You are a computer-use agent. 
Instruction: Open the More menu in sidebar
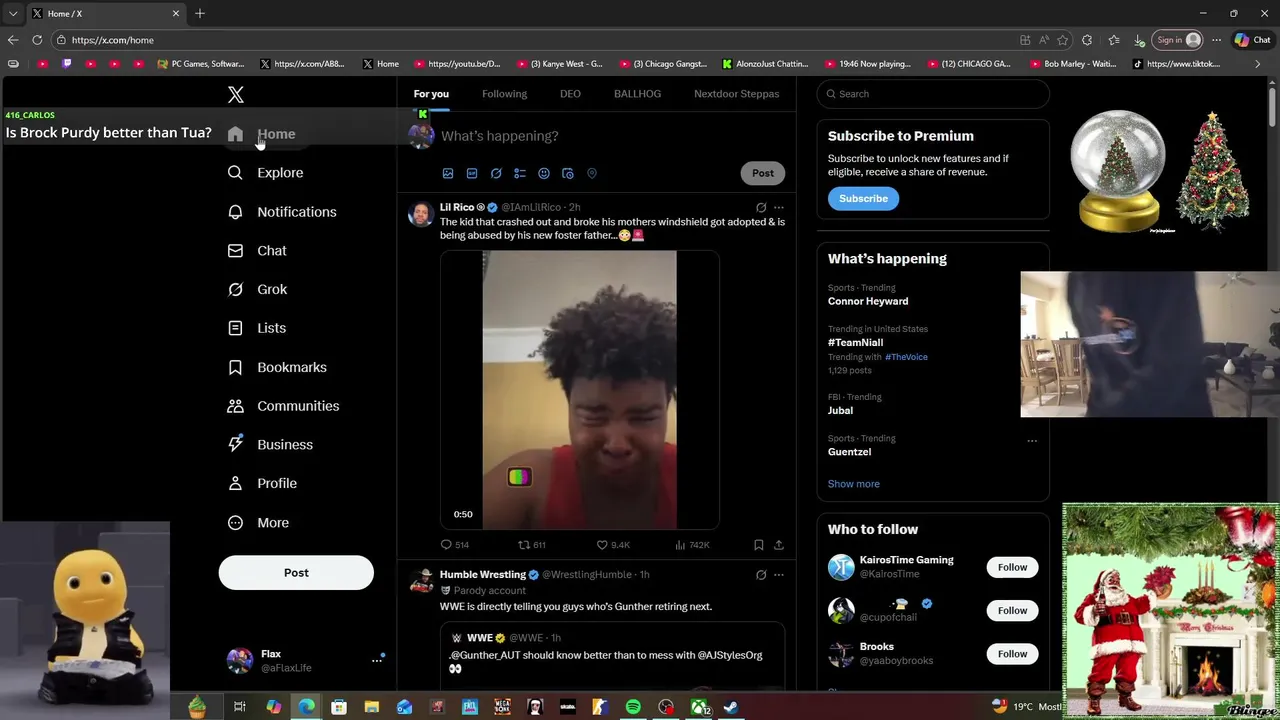point(258,522)
